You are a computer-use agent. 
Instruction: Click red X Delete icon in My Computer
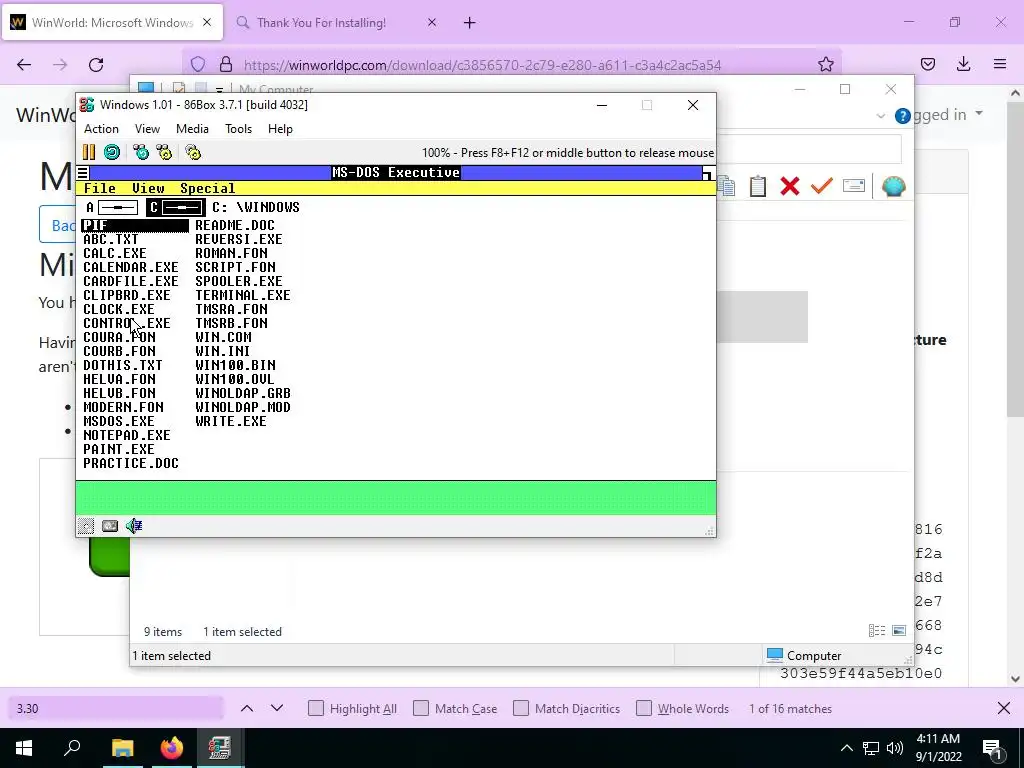pos(790,186)
